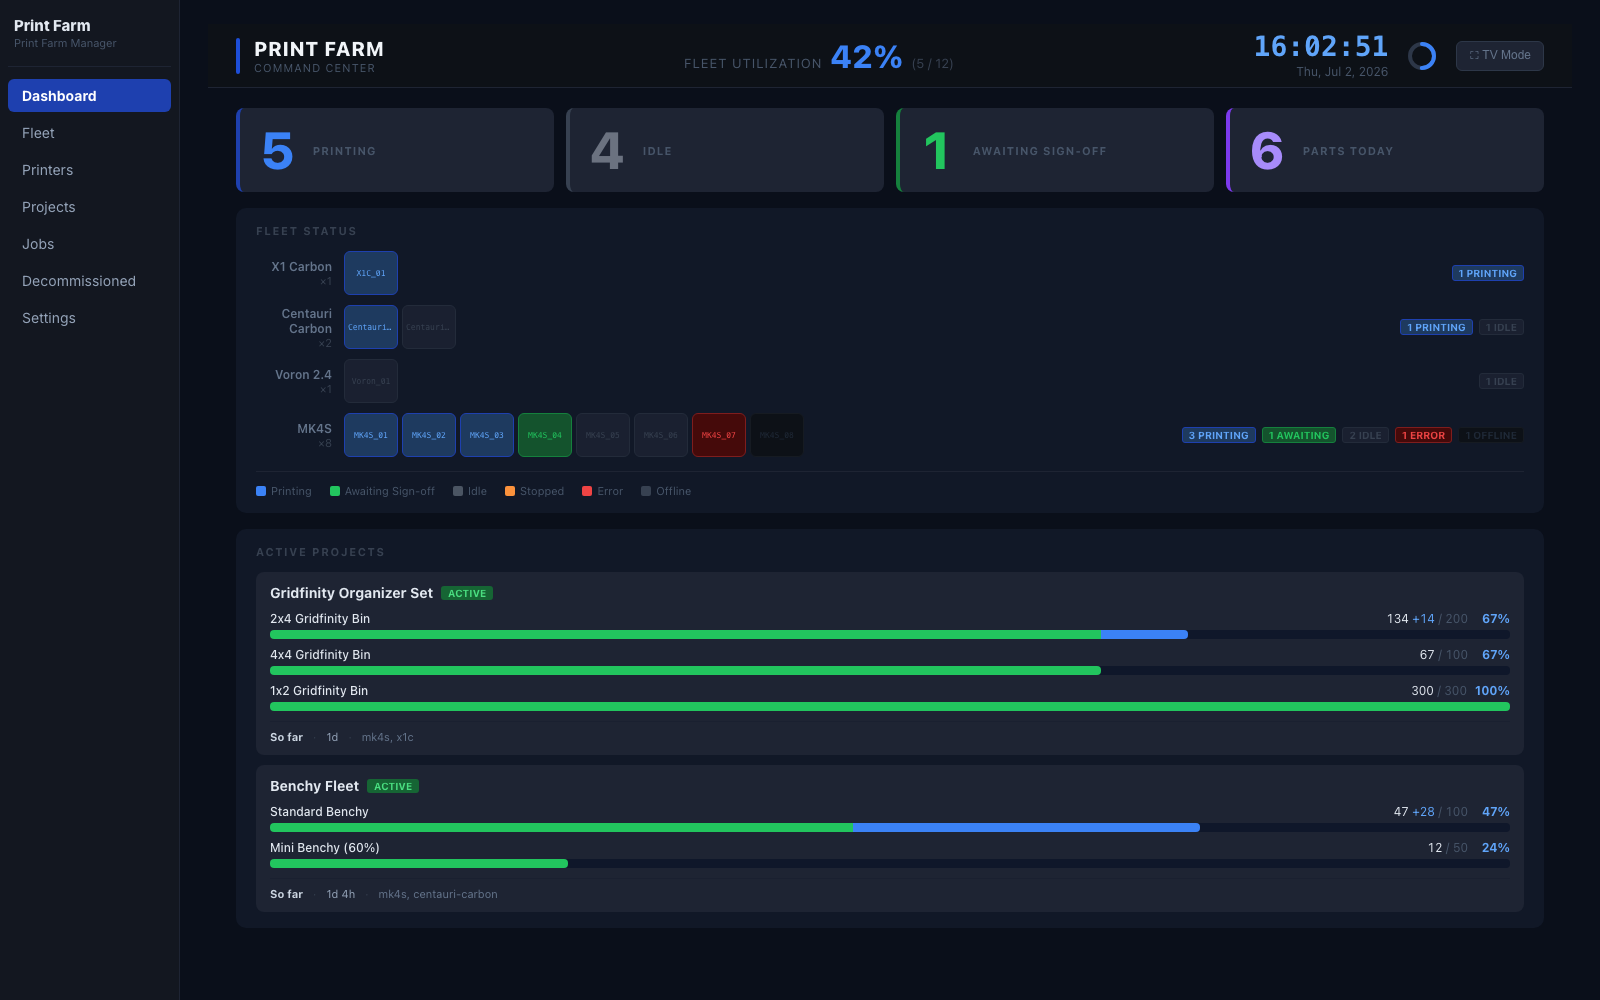Open the idle MK4S_06 tile
Screen dimensions: 1600x1000
661,435
